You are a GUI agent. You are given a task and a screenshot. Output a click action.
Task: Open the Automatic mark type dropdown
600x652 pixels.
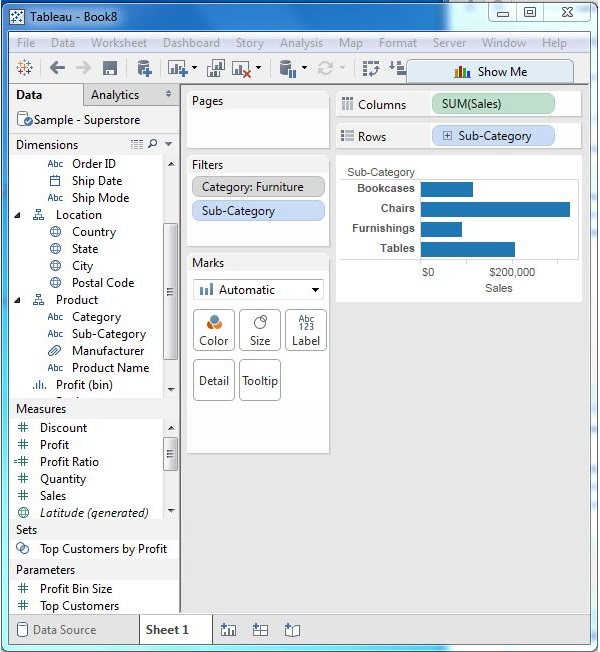(259, 290)
